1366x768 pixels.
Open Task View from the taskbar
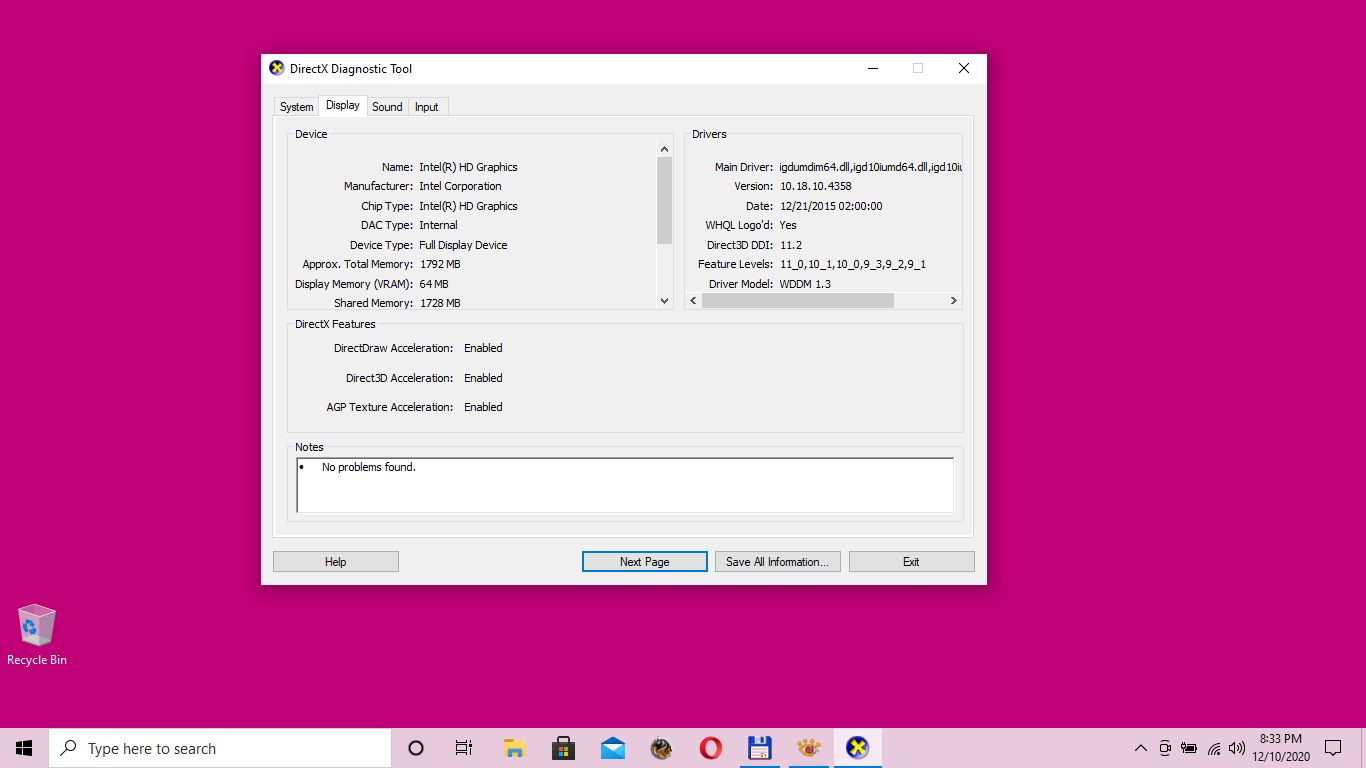click(x=464, y=748)
